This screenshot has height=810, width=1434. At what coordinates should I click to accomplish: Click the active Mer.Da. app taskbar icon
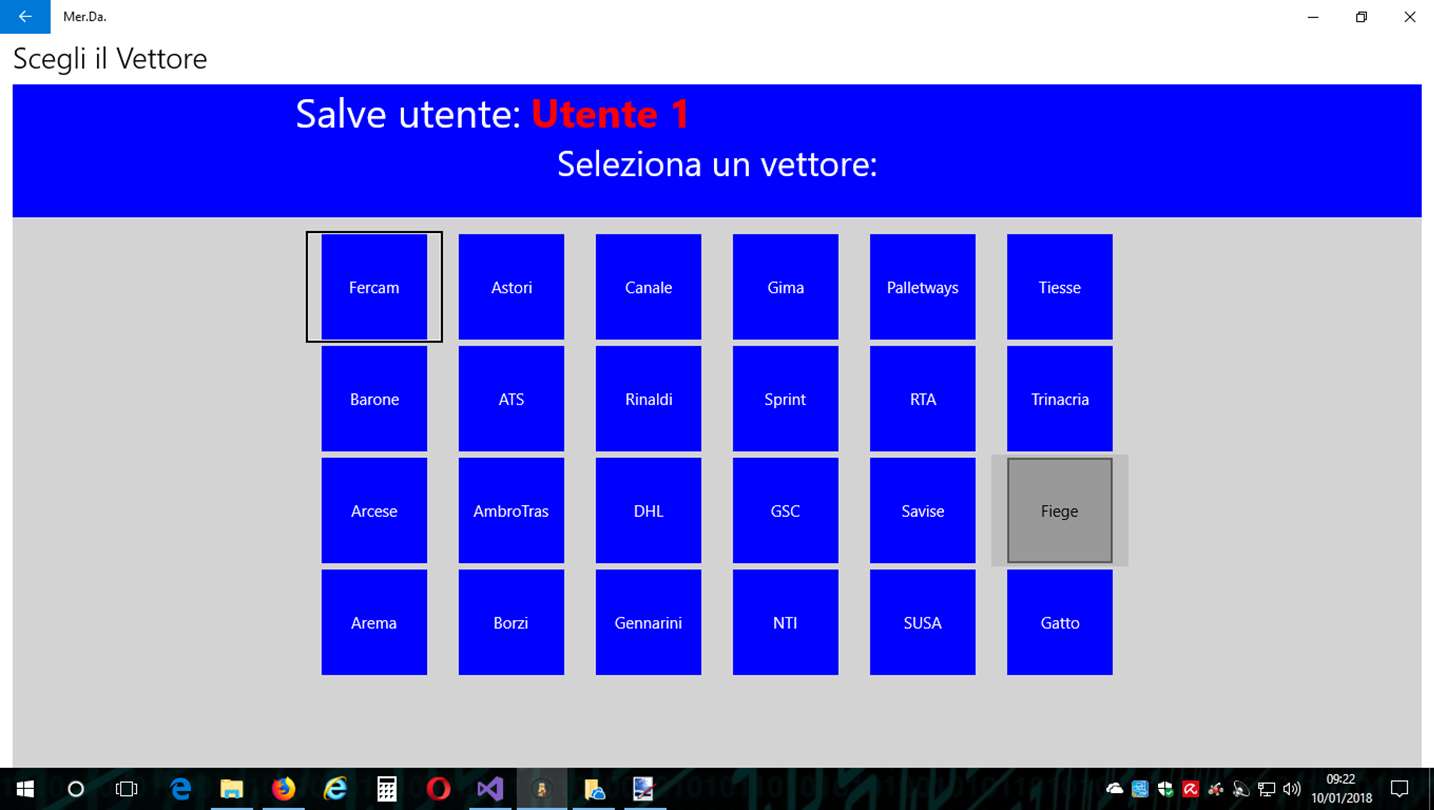[542, 789]
